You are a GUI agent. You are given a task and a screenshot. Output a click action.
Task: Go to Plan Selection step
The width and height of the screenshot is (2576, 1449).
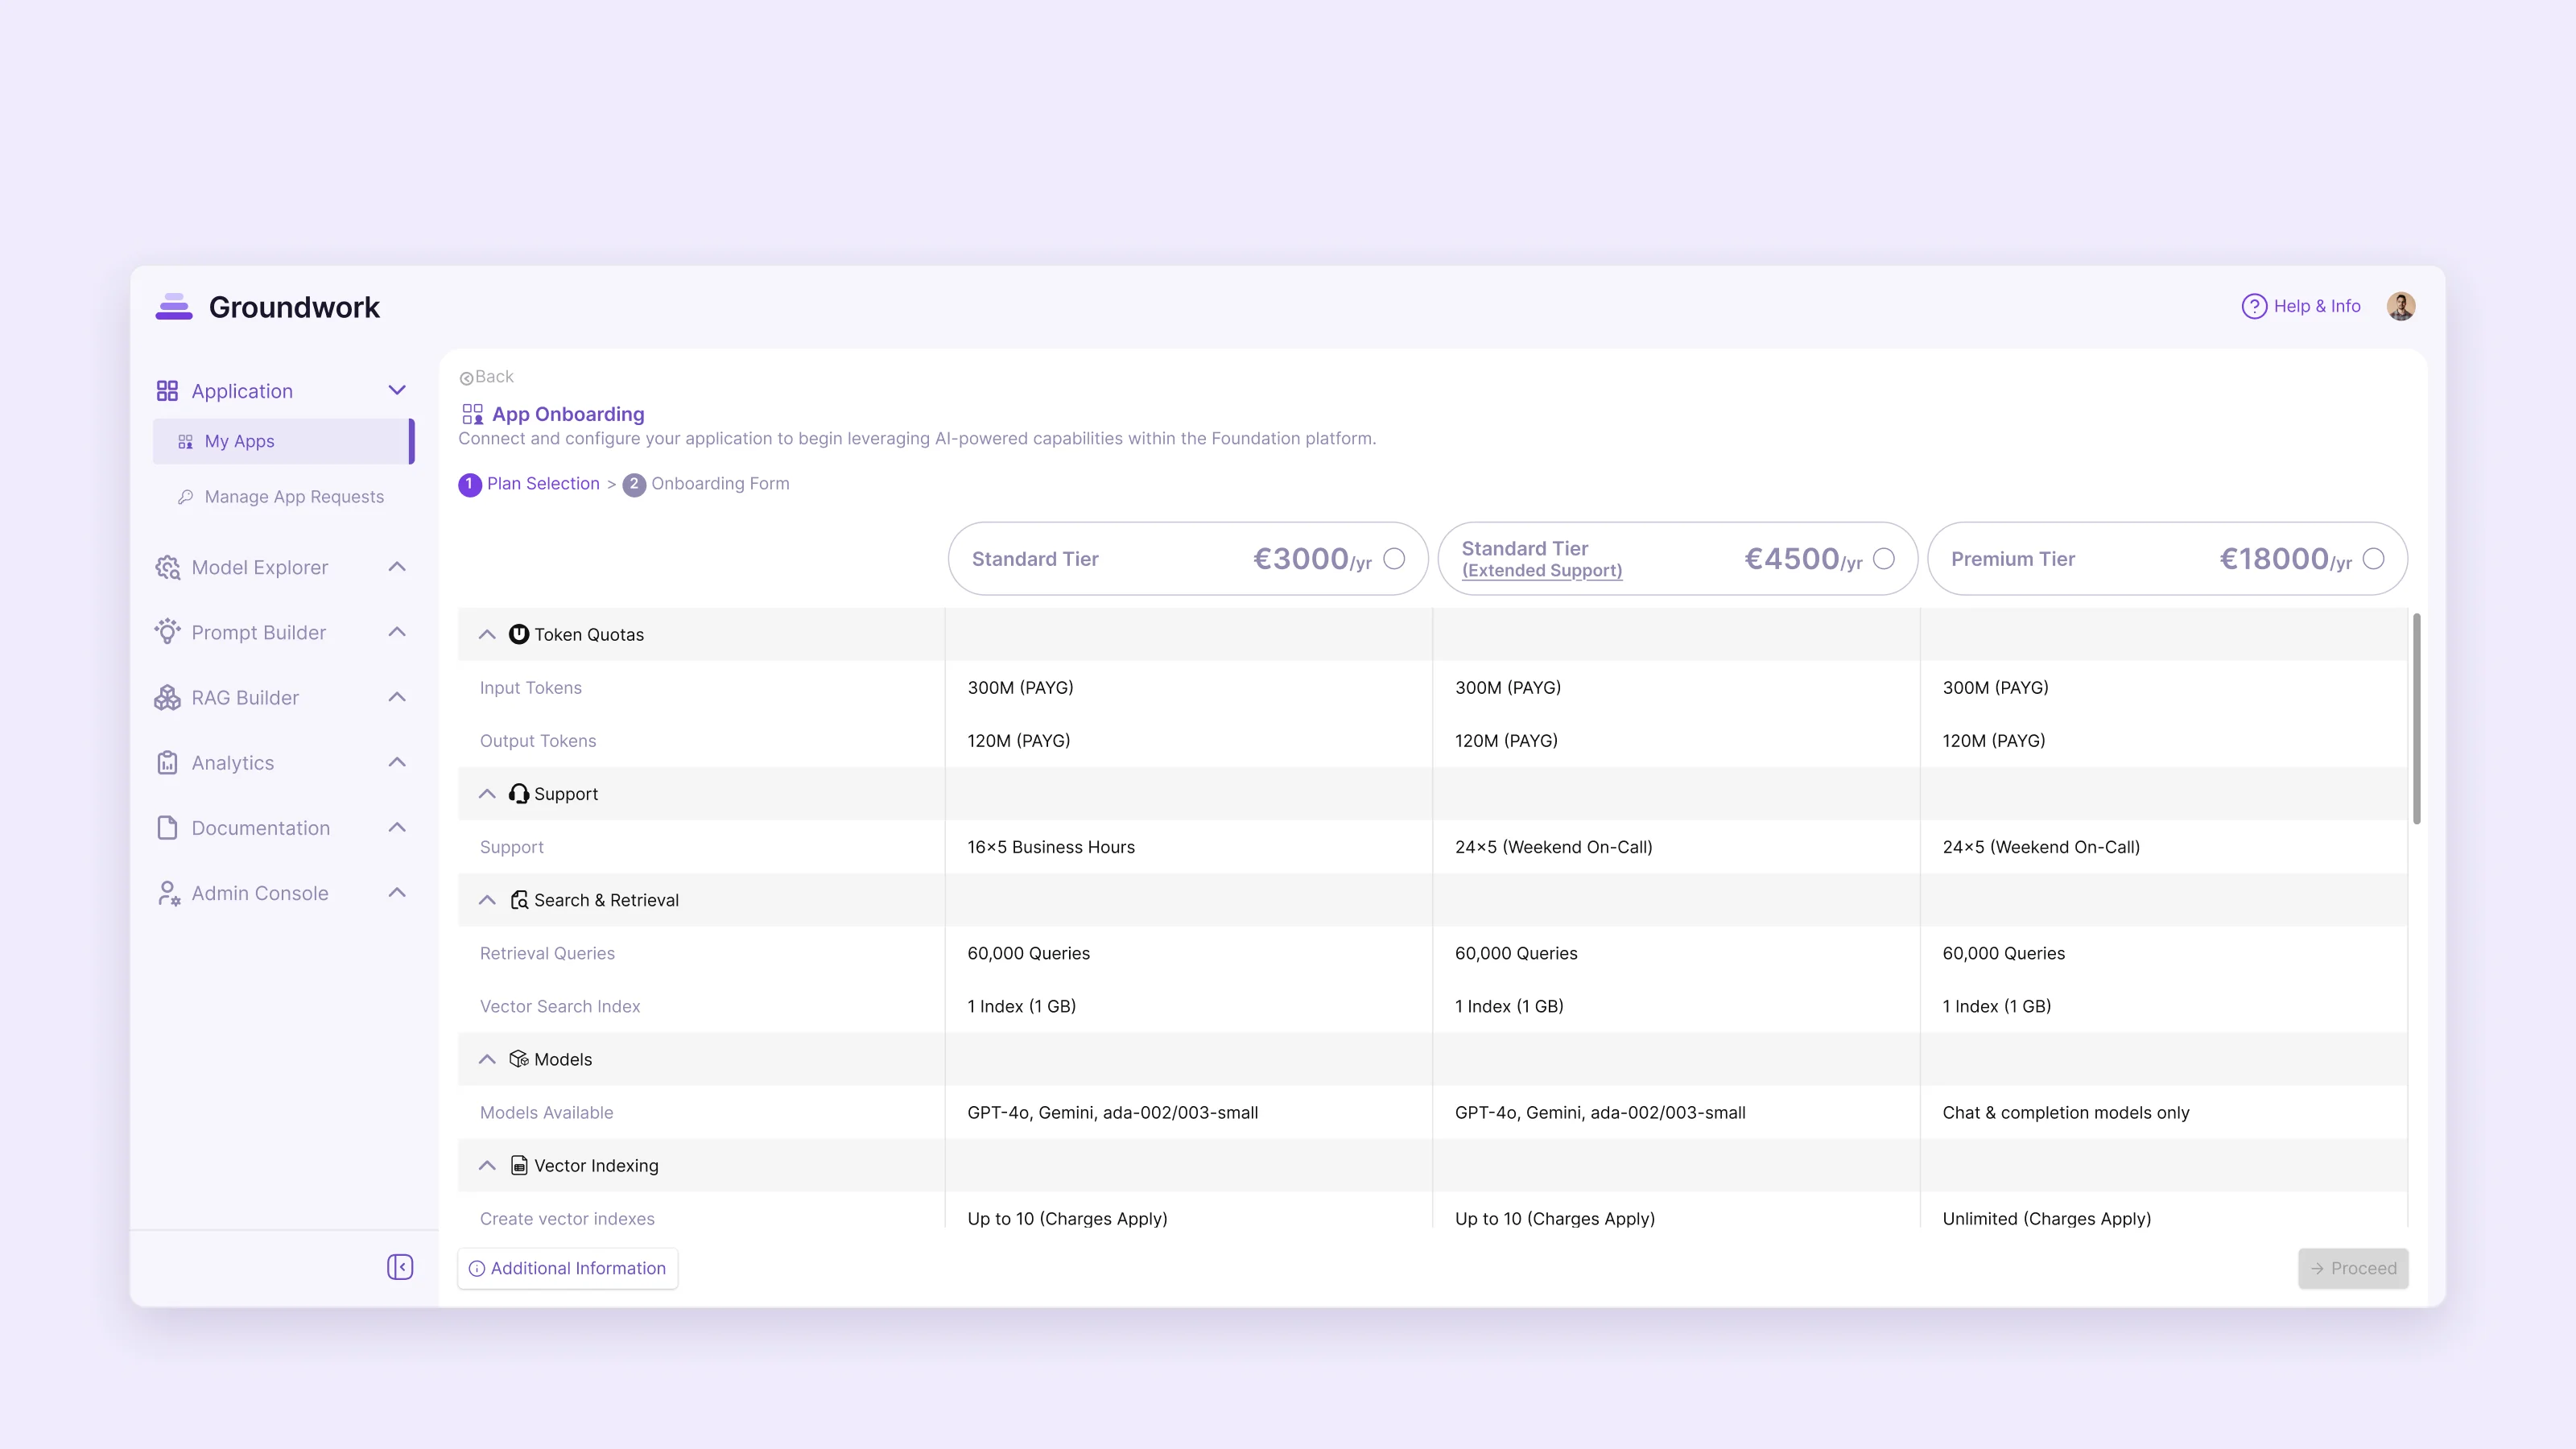(x=529, y=484)
